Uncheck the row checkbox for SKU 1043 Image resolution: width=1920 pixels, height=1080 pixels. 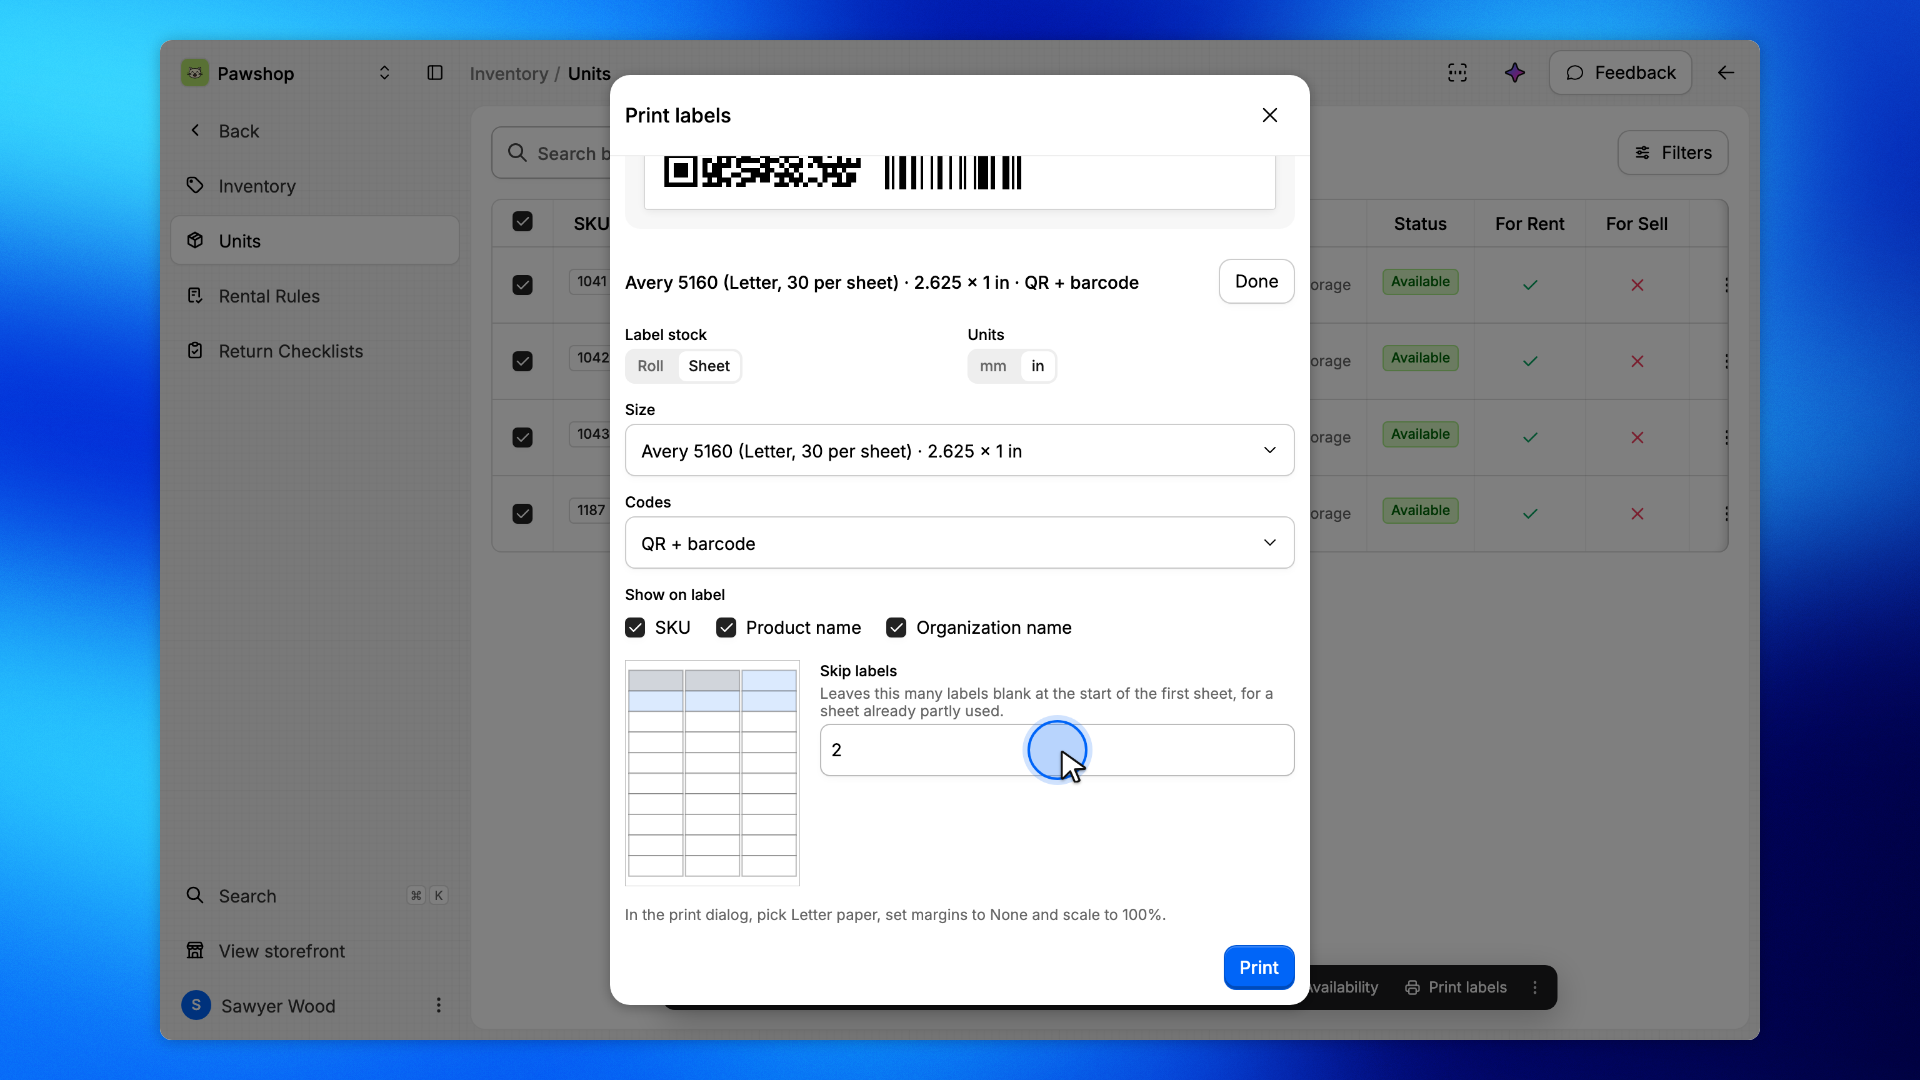tap(522, 437)
